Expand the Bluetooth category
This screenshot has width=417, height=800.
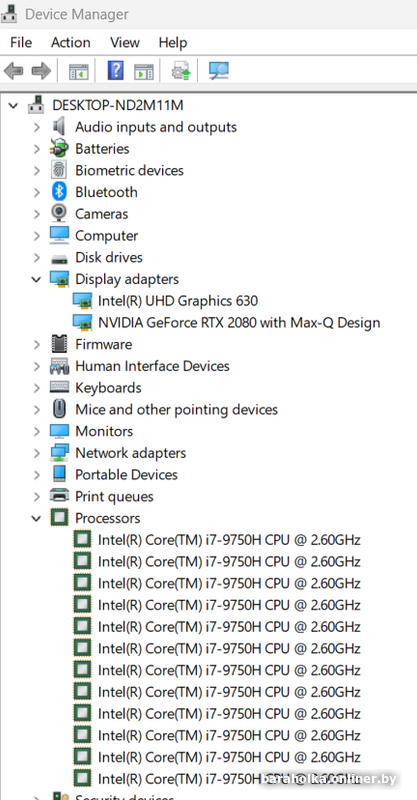(x=36, y=192)
